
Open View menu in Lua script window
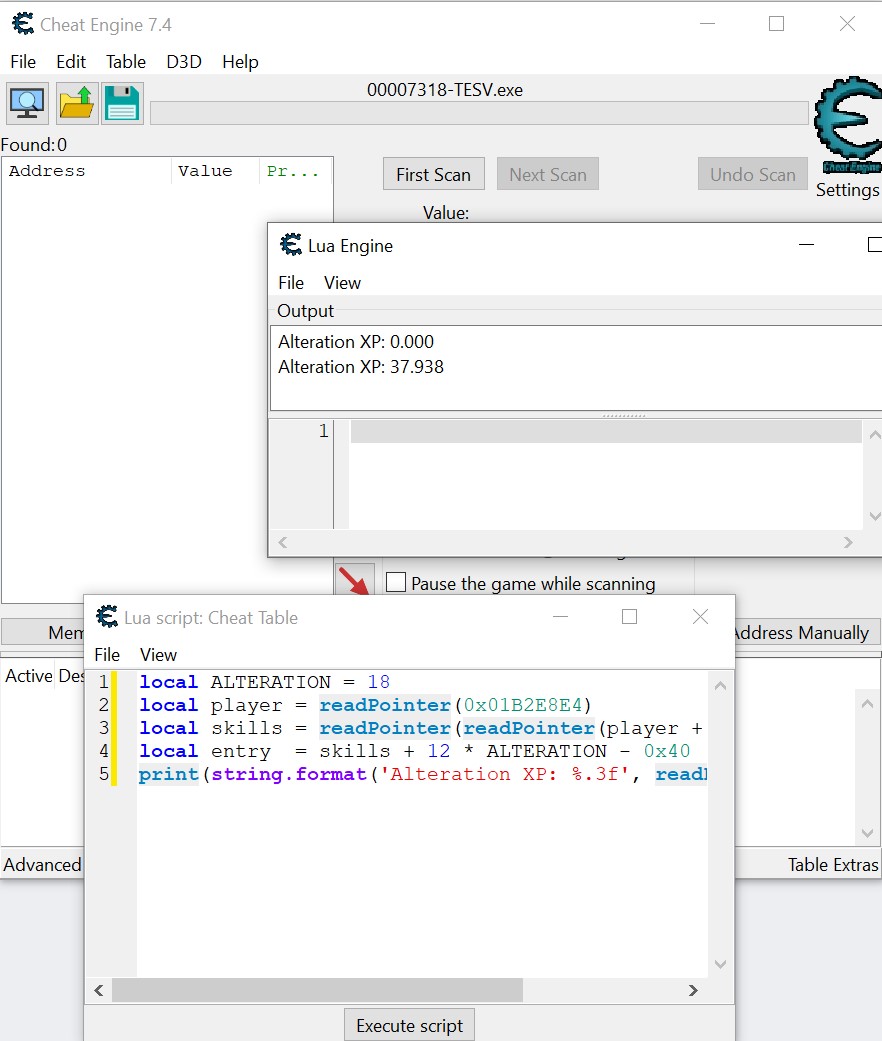pyautogui.click(x=159, y=655)
